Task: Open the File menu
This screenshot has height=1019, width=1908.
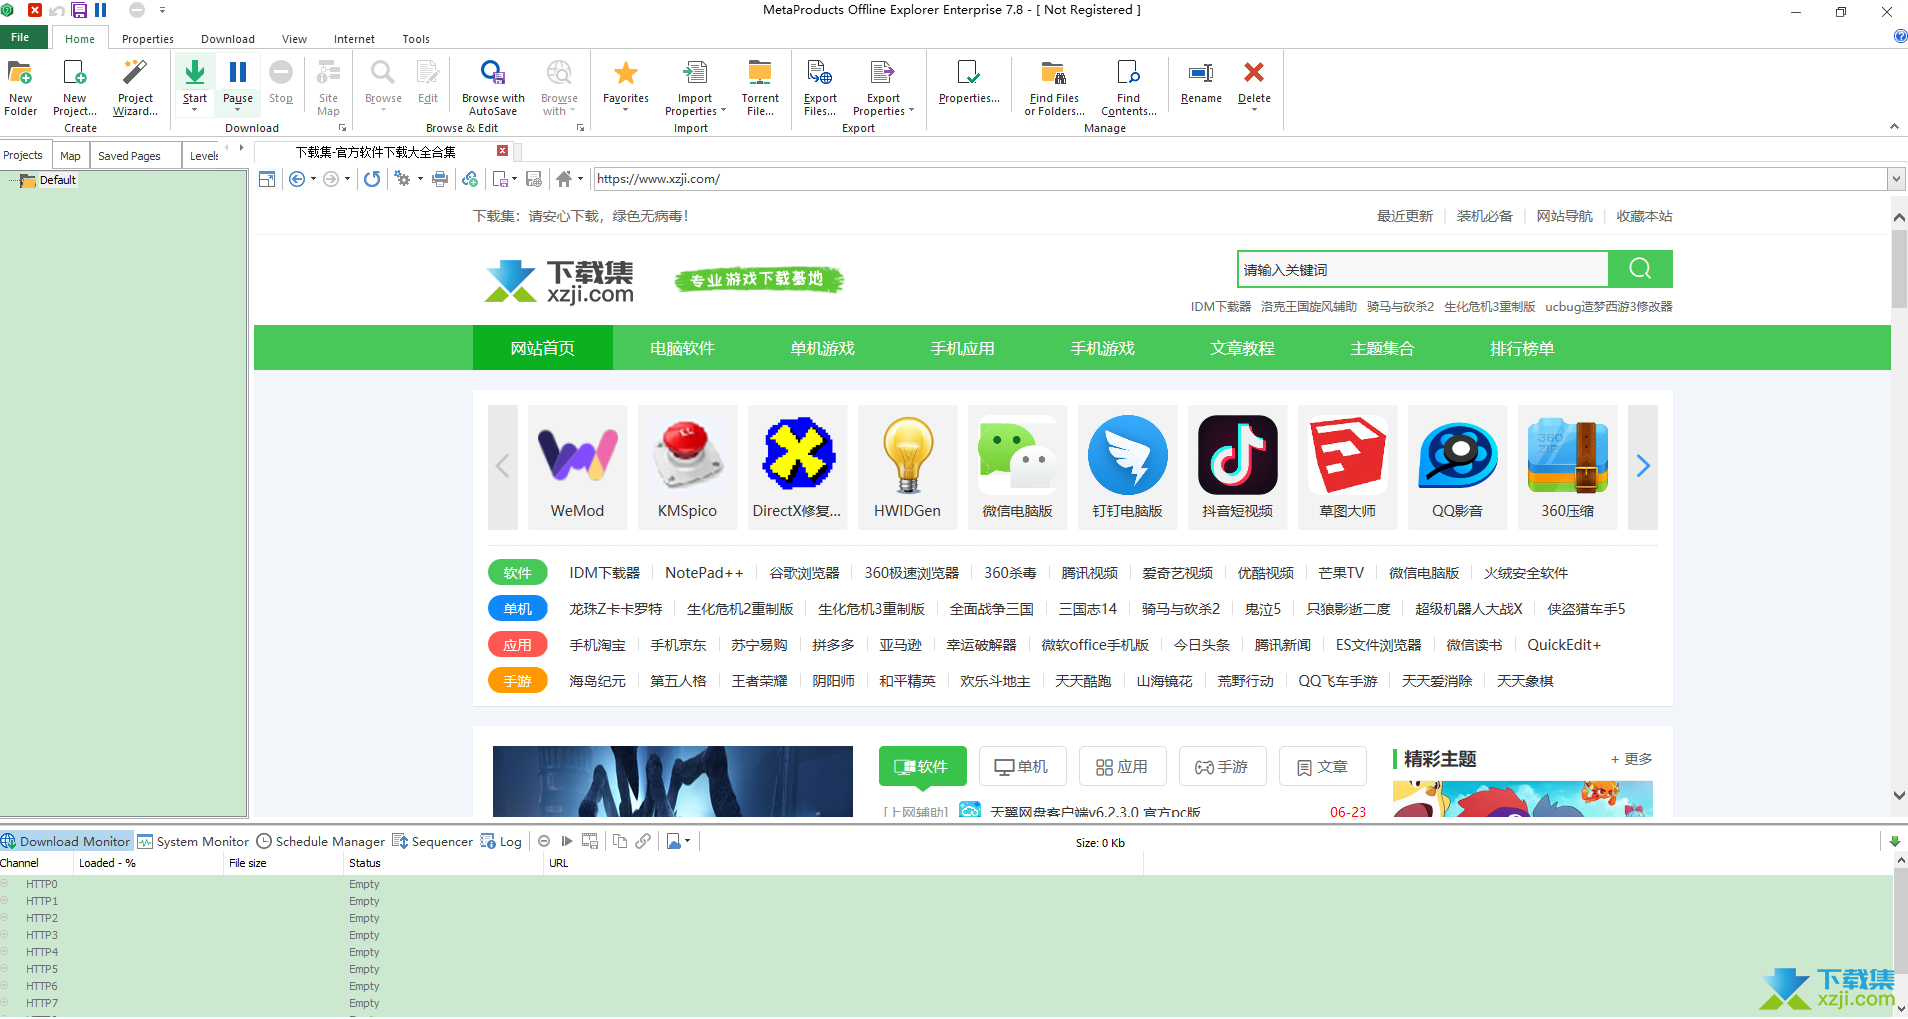Action: click(21, 37)
